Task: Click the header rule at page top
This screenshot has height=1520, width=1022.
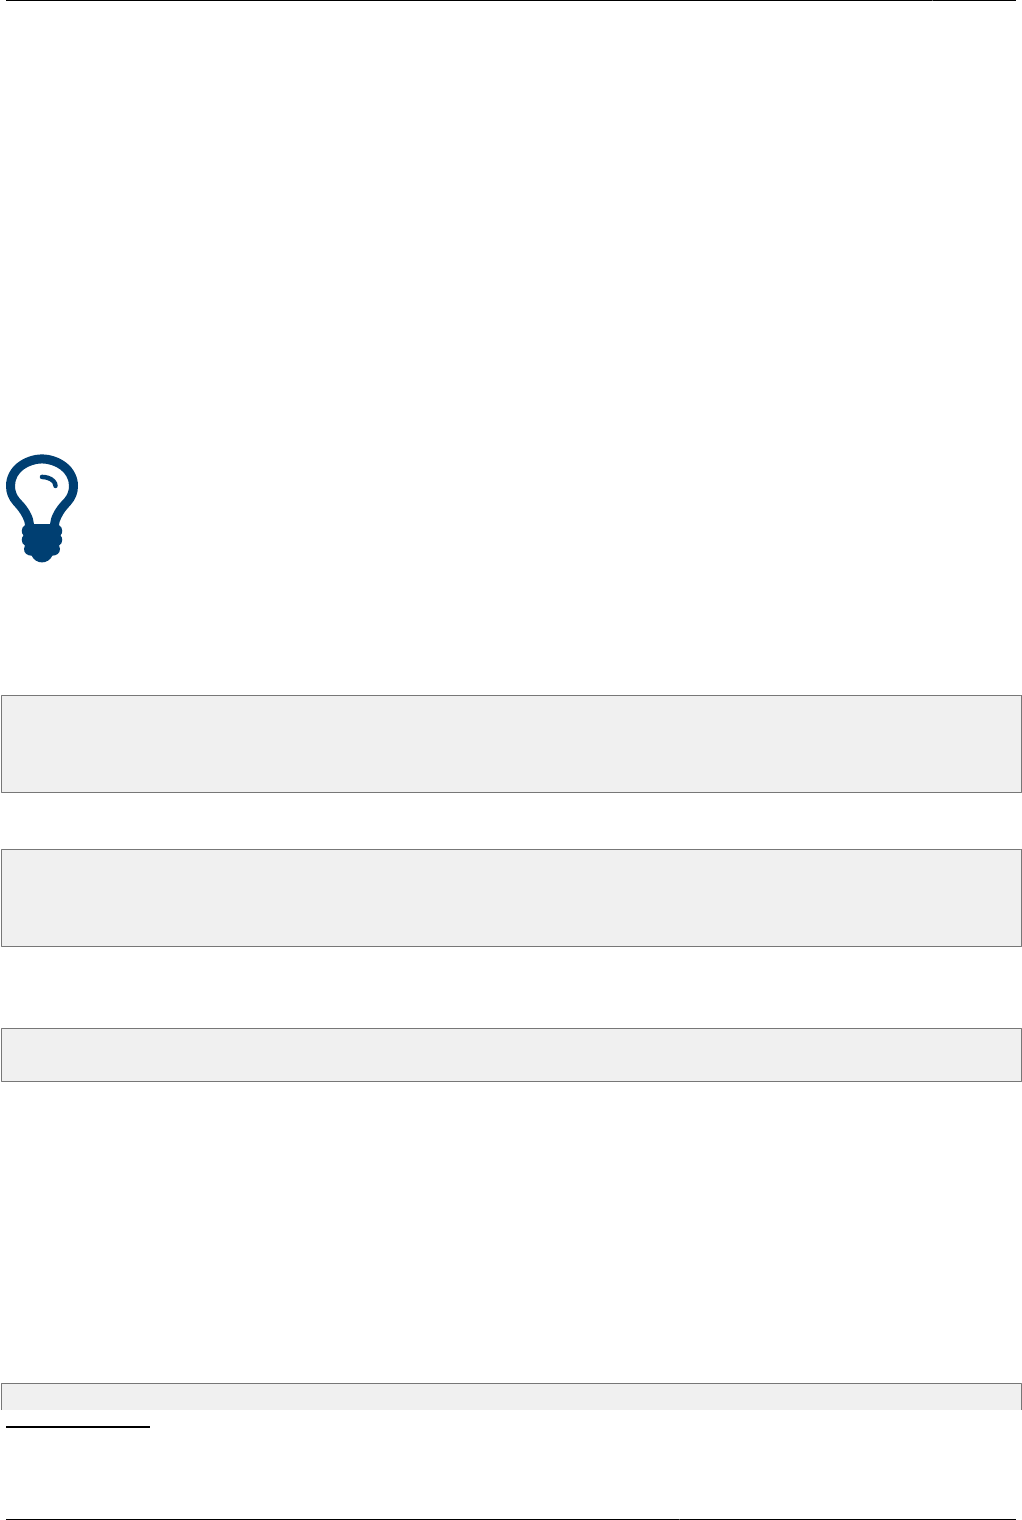Action: 511,1
